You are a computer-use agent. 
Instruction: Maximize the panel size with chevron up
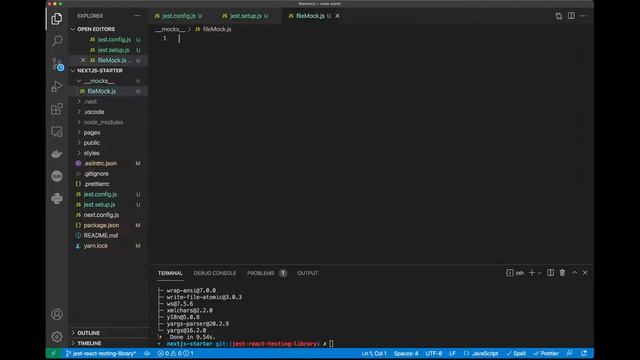(x=574, y=273)
